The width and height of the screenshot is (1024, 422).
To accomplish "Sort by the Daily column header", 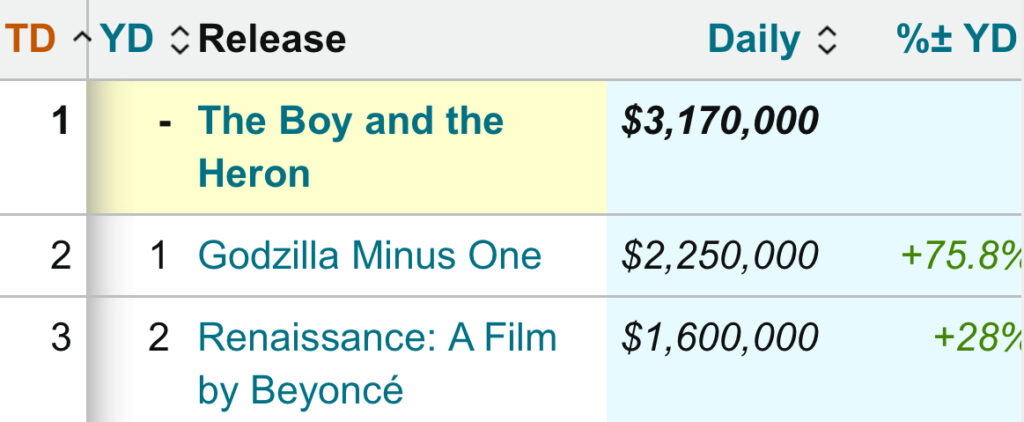I will click(754, 40).
